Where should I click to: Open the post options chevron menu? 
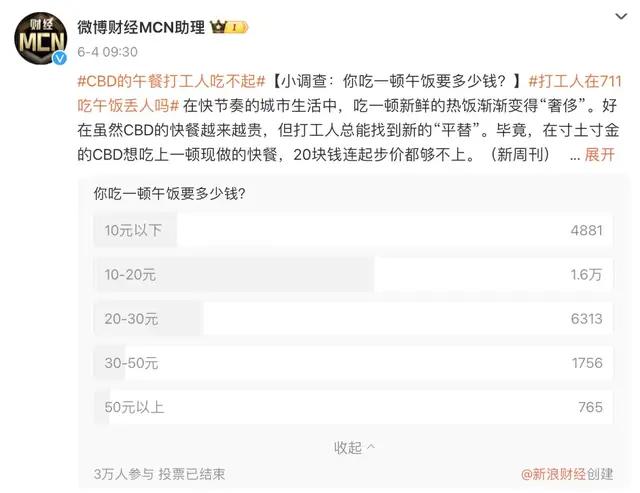621,17
